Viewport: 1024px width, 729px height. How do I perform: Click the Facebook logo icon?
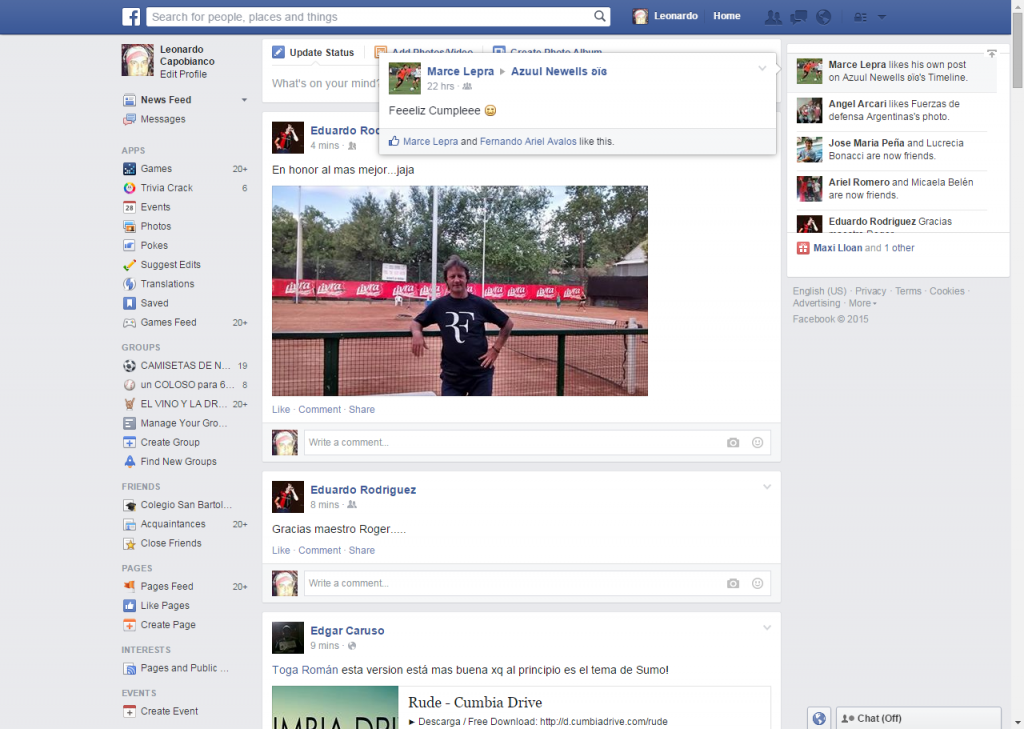[131, 16]
